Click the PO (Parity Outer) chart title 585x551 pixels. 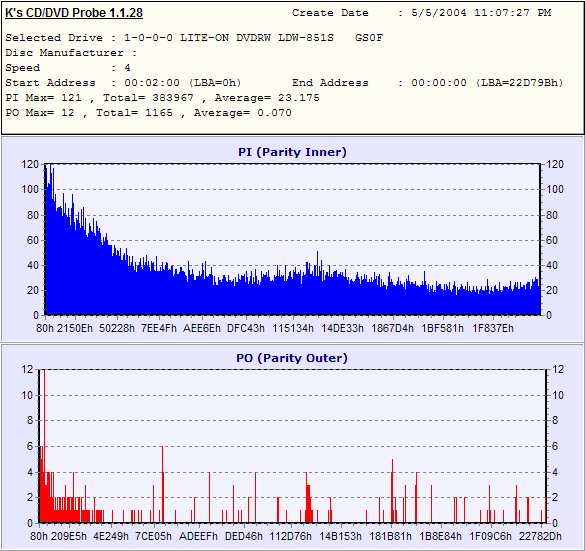[292, 358]
